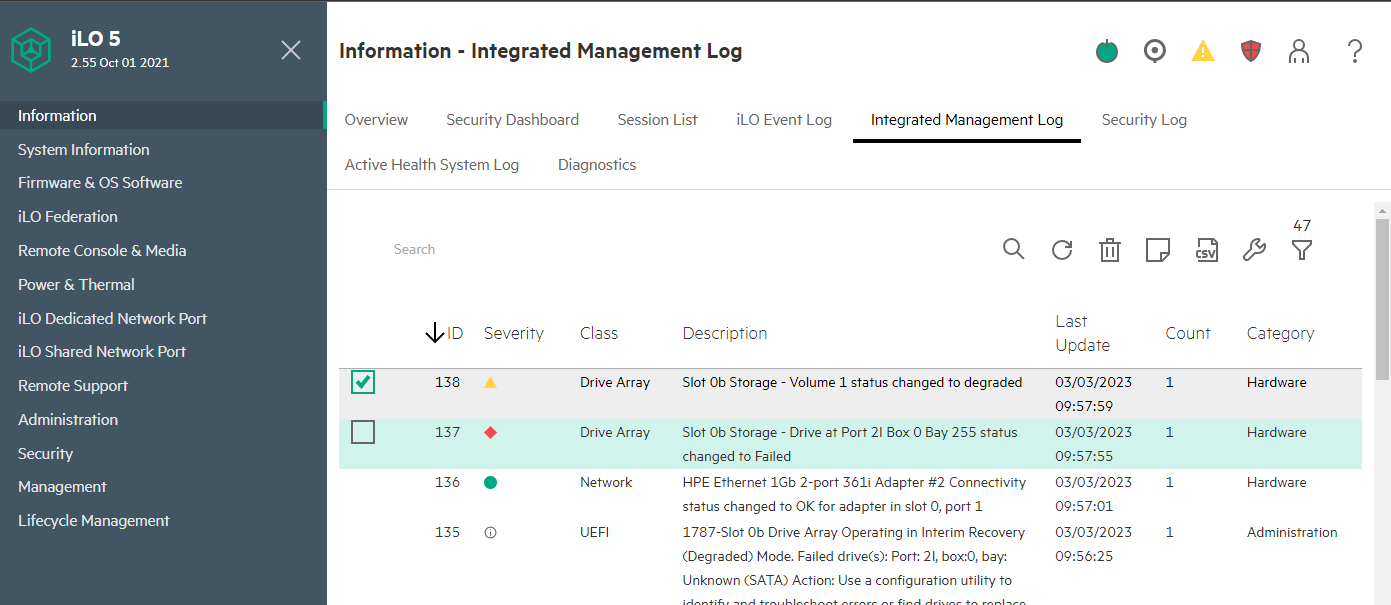This screenshot has width=1391, height=605.
Task: Open the log search tool via magnifier icon
Action: tap(1013, 250)
